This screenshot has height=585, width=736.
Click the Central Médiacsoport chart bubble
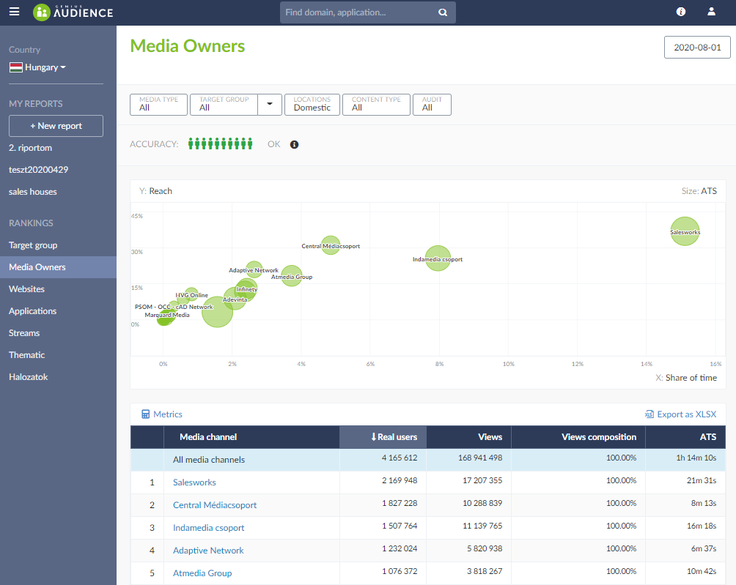[x=330, y=245]
